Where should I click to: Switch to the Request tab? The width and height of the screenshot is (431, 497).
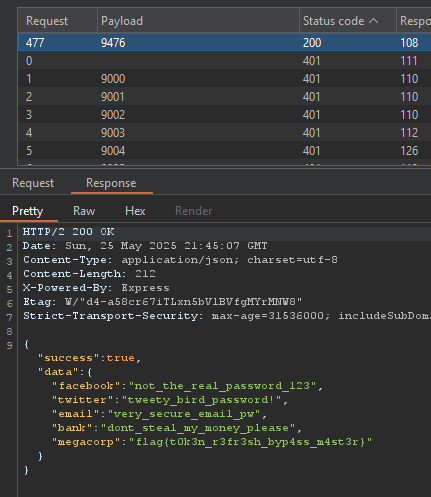coord(33,183)
